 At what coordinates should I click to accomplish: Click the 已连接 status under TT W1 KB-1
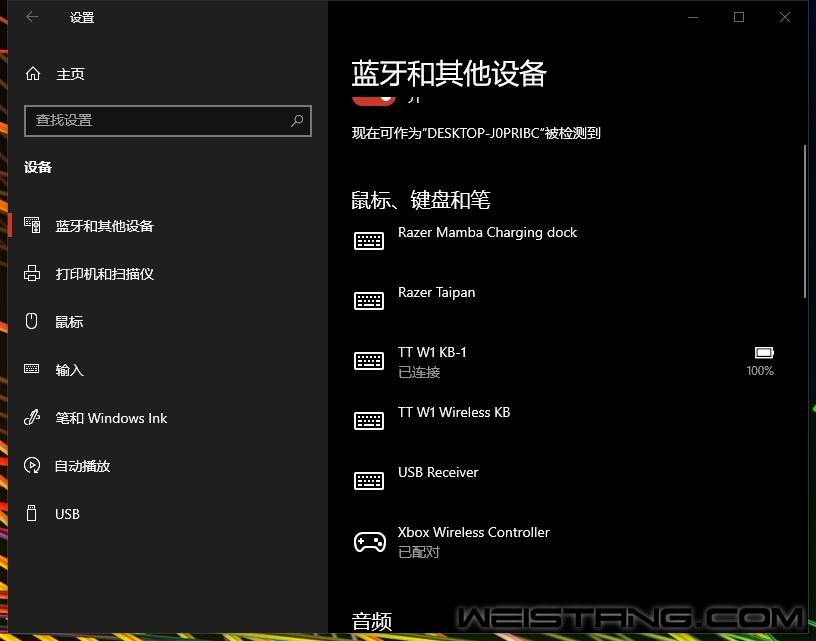pos(419,372)
